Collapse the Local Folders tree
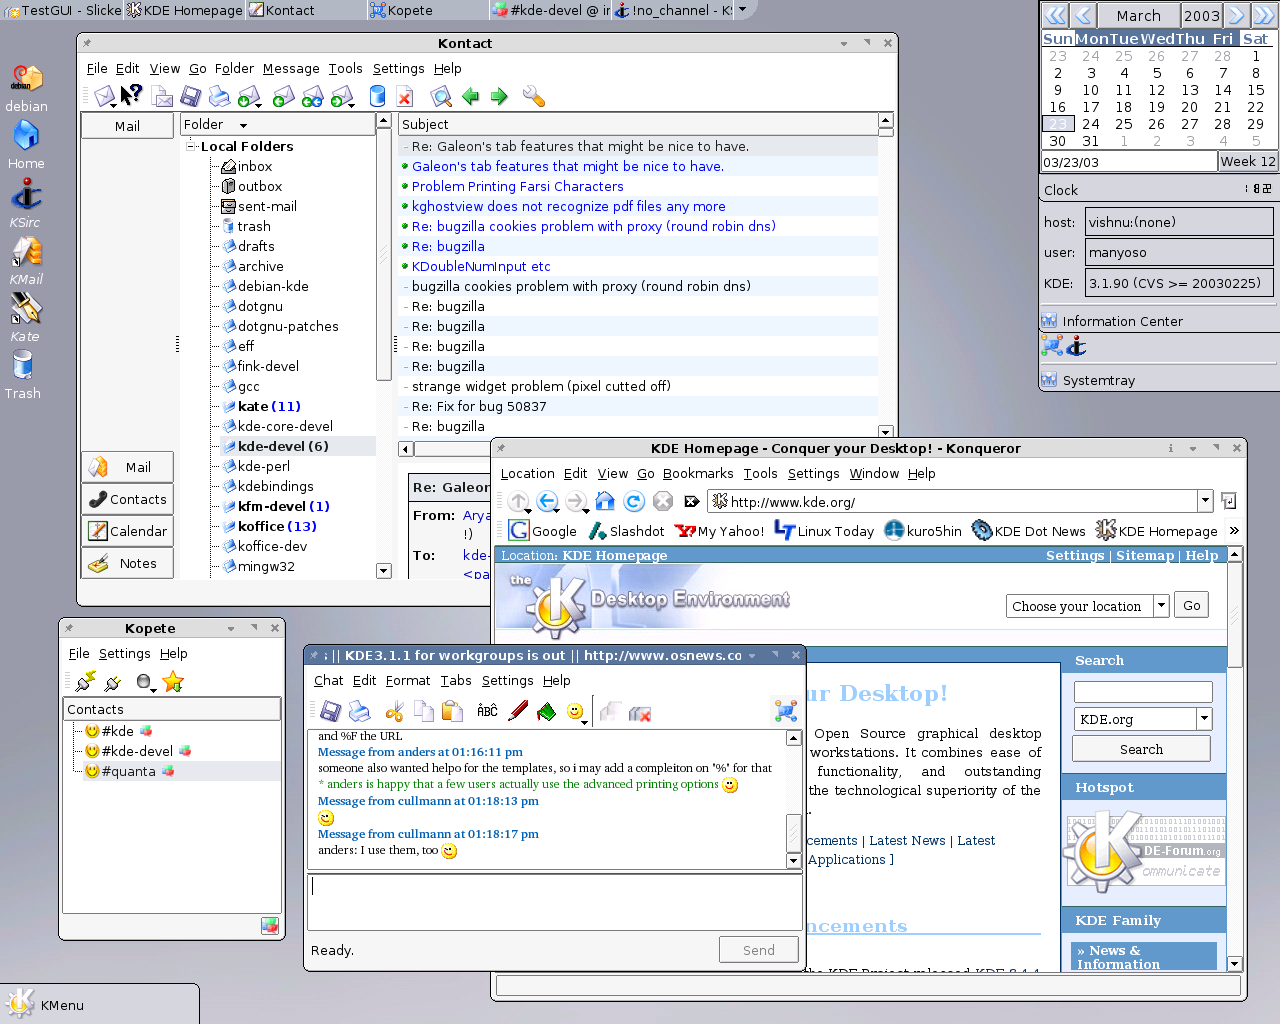Image resolution: width=1280 pixels, height=1024 pixels. click(x=190, y=146)
